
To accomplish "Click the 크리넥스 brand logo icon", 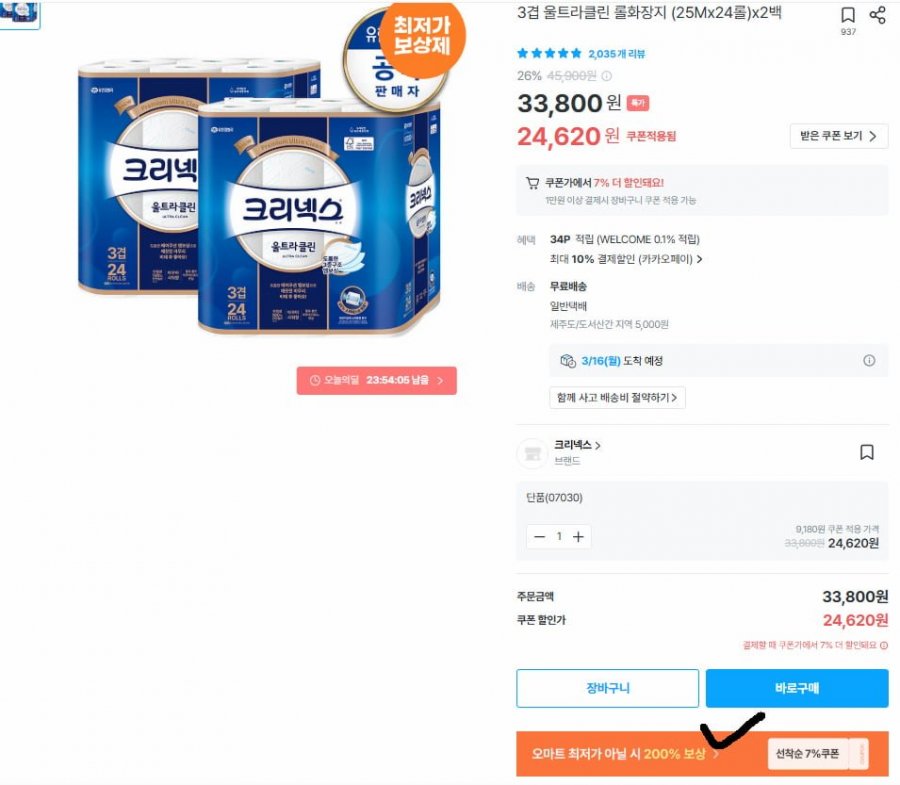I will point(533,453).
